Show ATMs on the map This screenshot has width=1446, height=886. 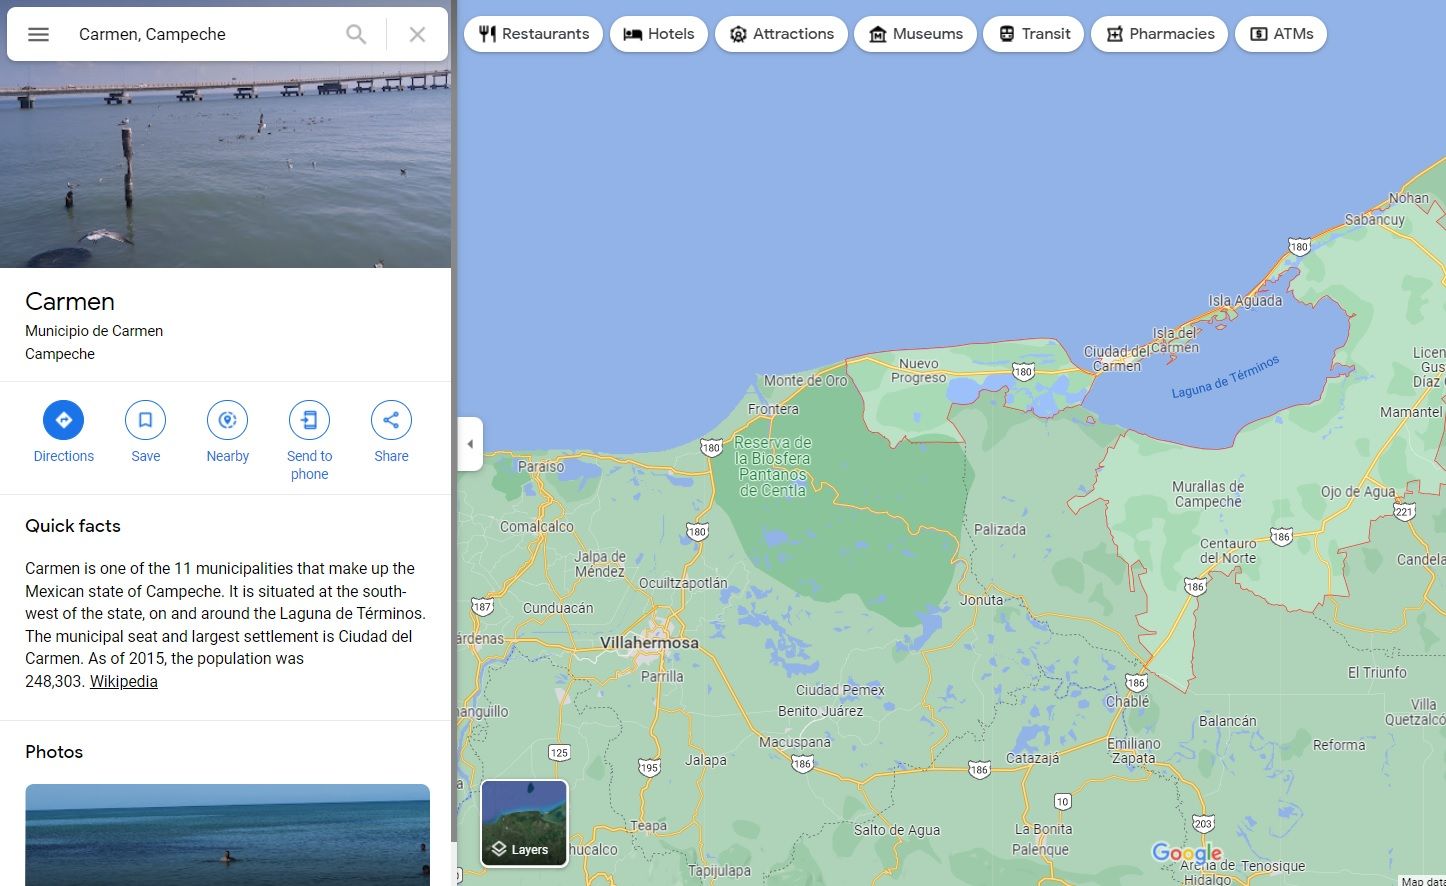click(x=1281, y=33)
